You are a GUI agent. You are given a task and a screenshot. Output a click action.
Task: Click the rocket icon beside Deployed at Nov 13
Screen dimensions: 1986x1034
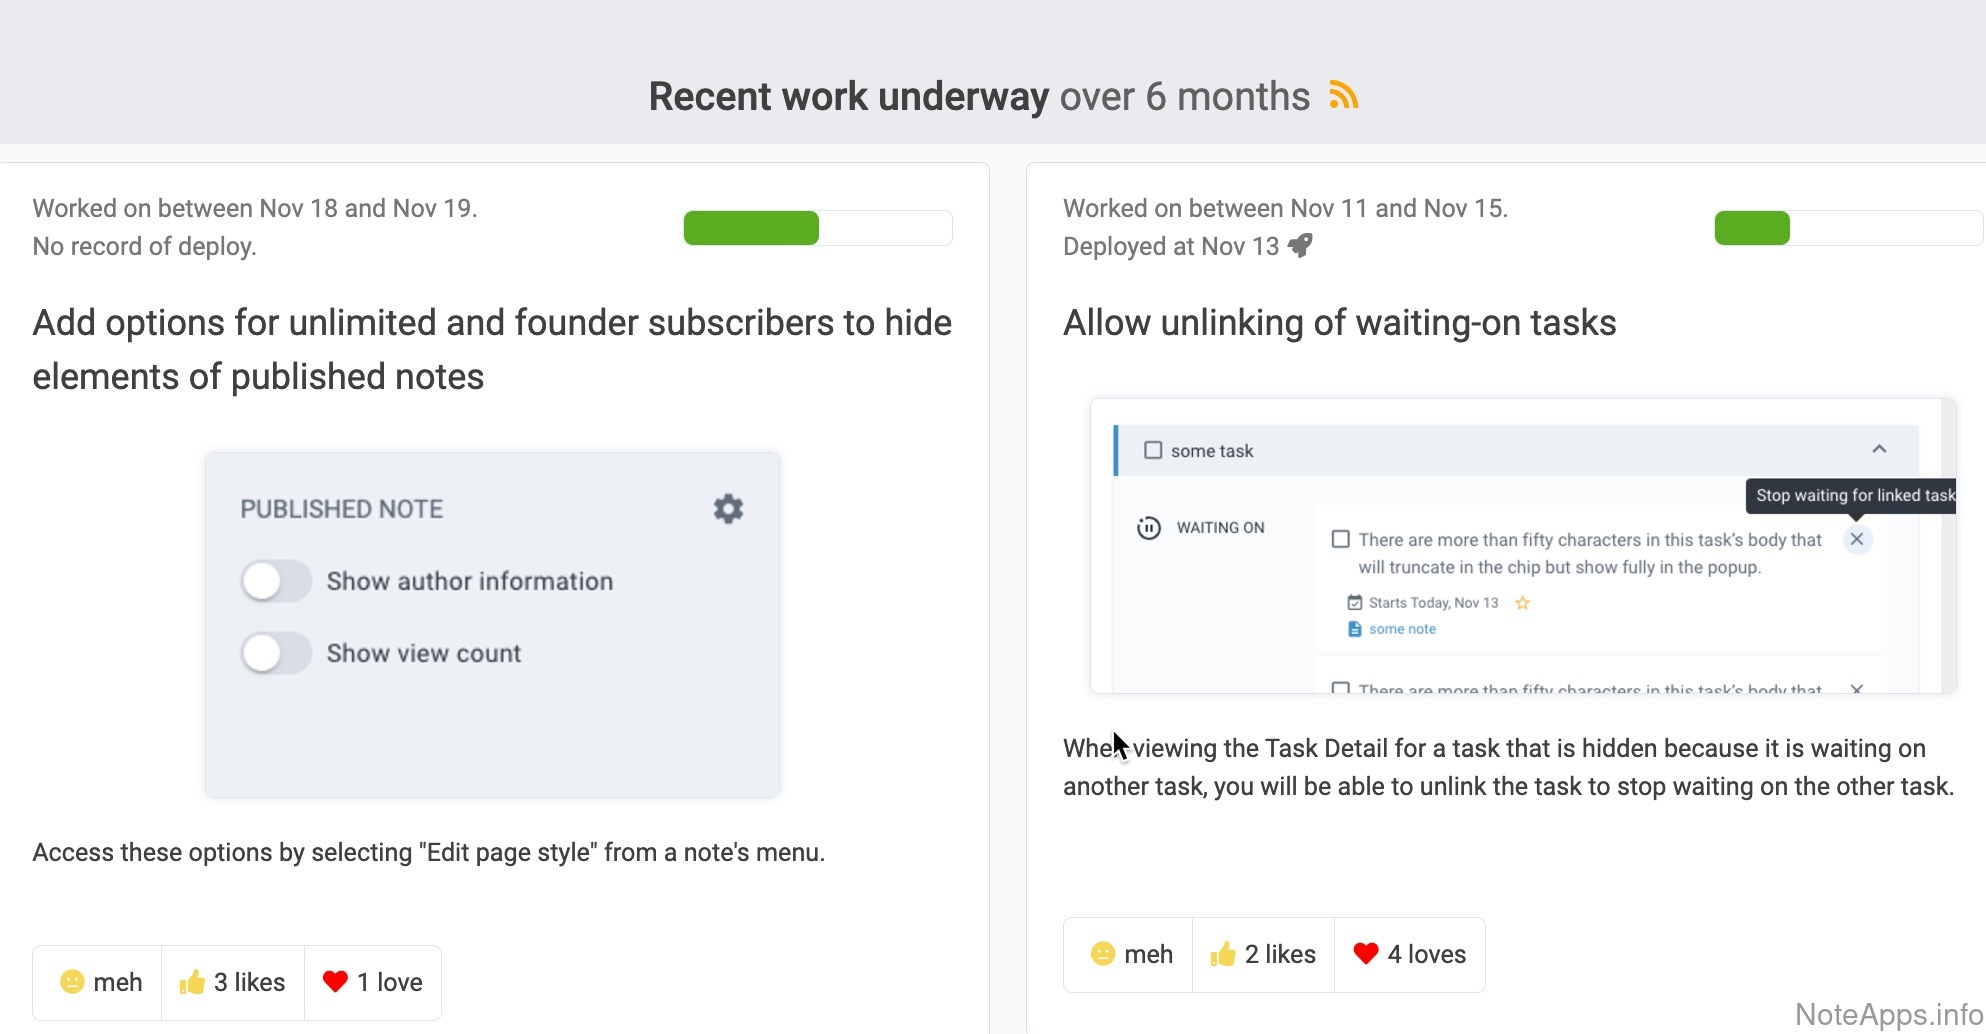click(1300, 245)
